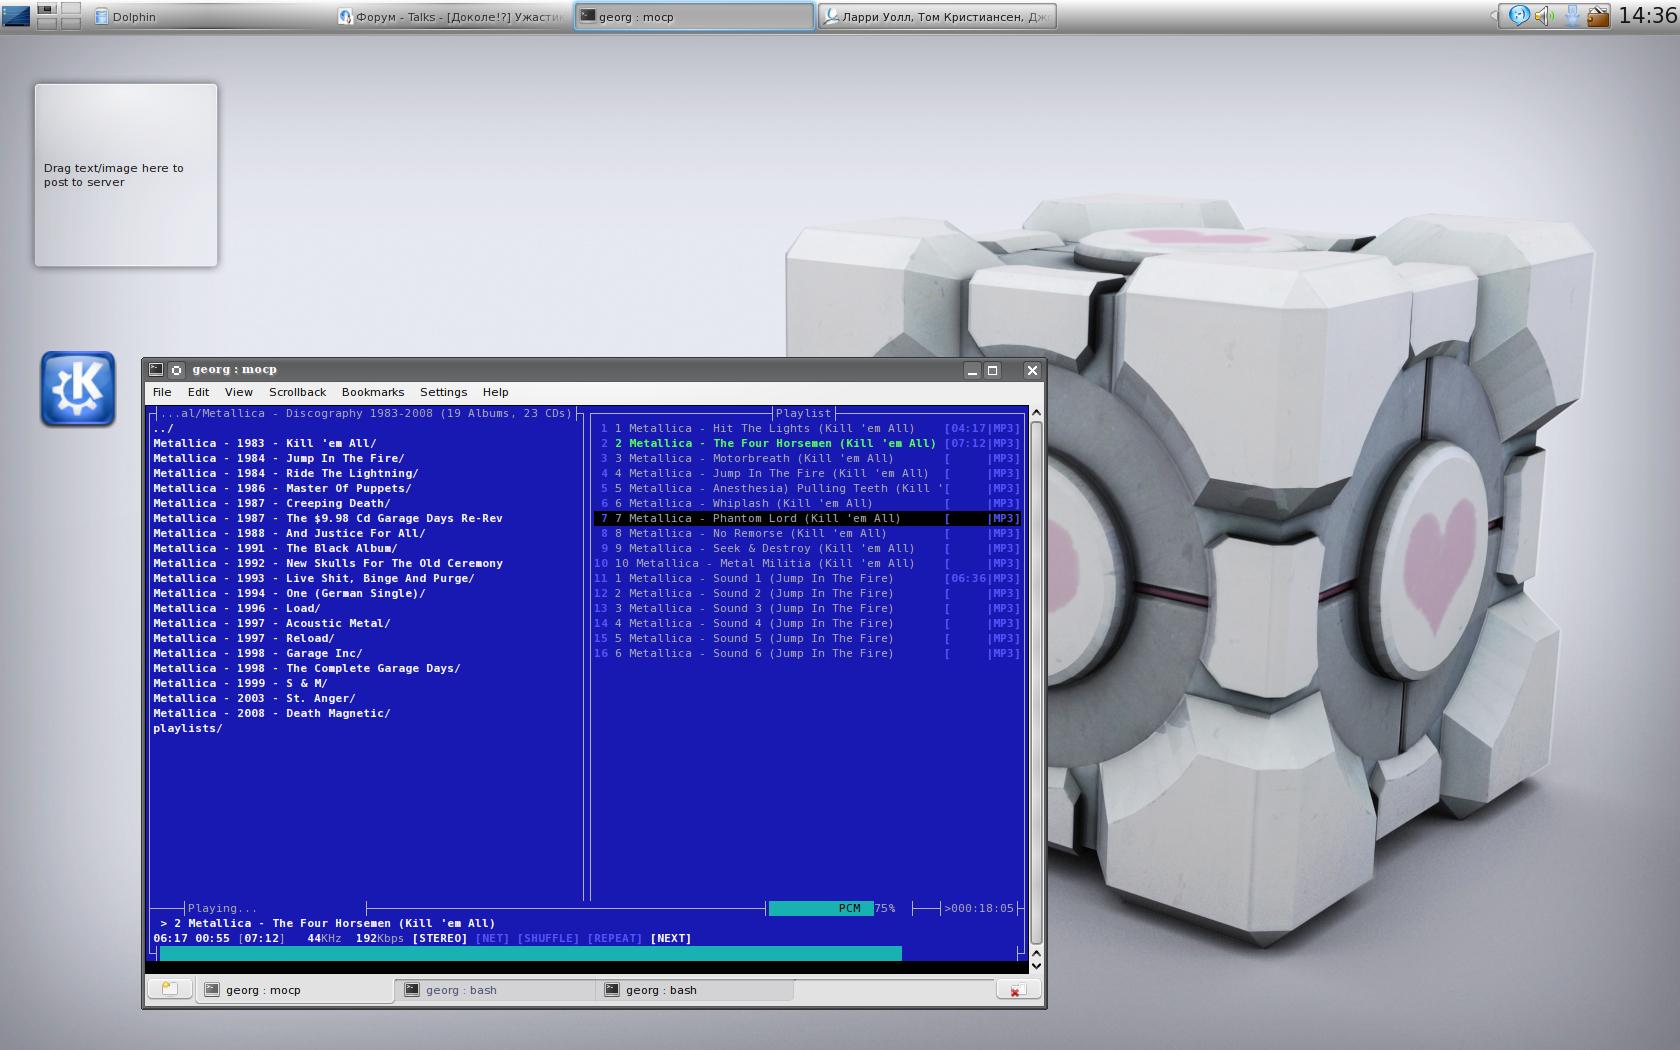Open Kopete chat tray icon

1519,16
